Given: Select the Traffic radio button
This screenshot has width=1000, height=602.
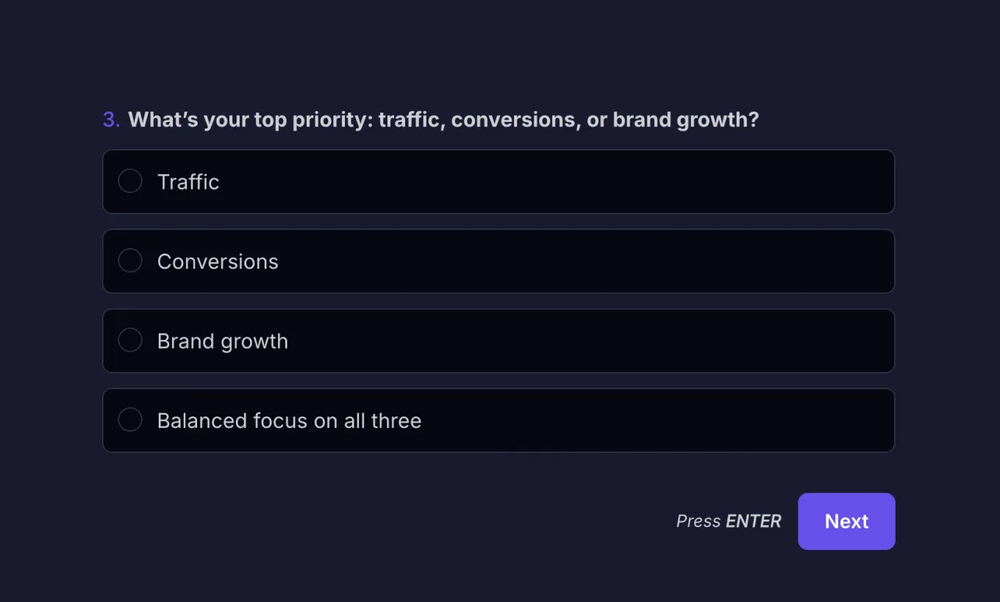Looking at the screenshot, I should [130, 181].
